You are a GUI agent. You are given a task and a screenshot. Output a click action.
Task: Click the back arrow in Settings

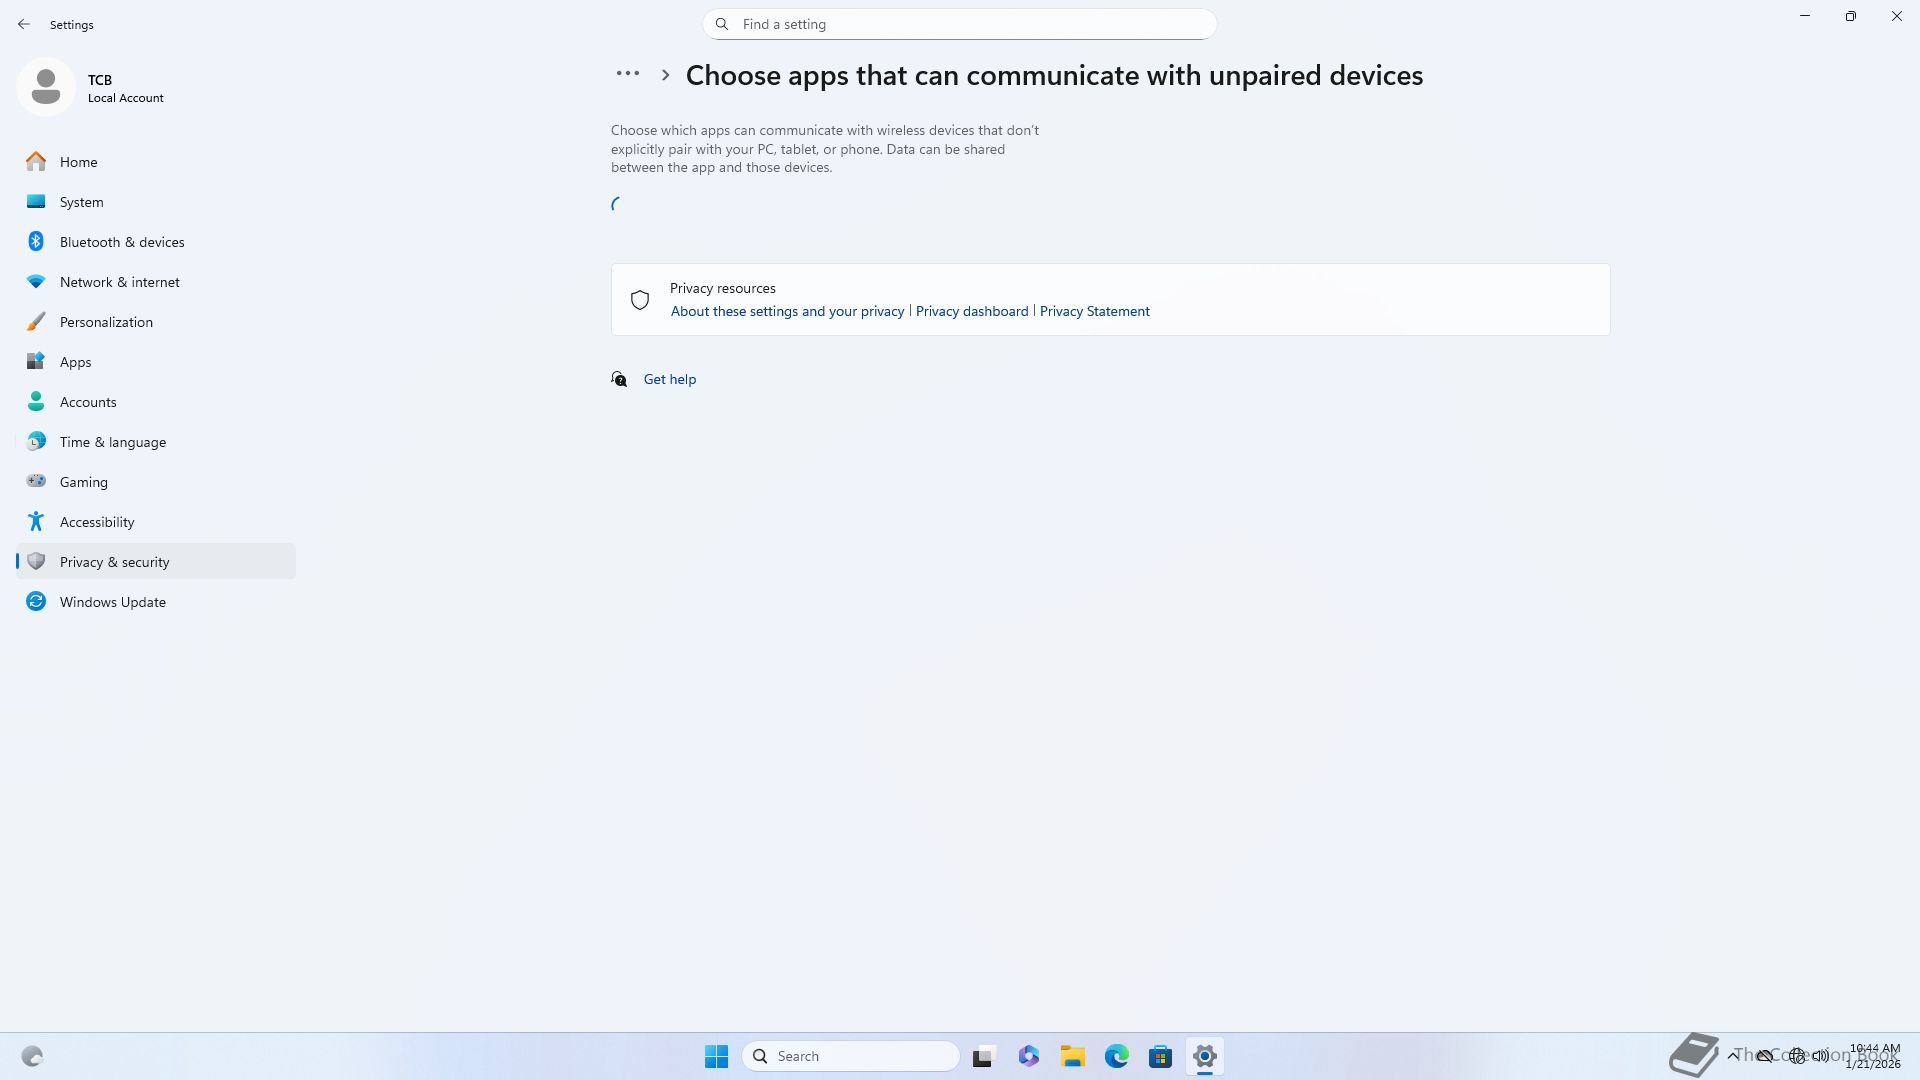click(24, 24)
